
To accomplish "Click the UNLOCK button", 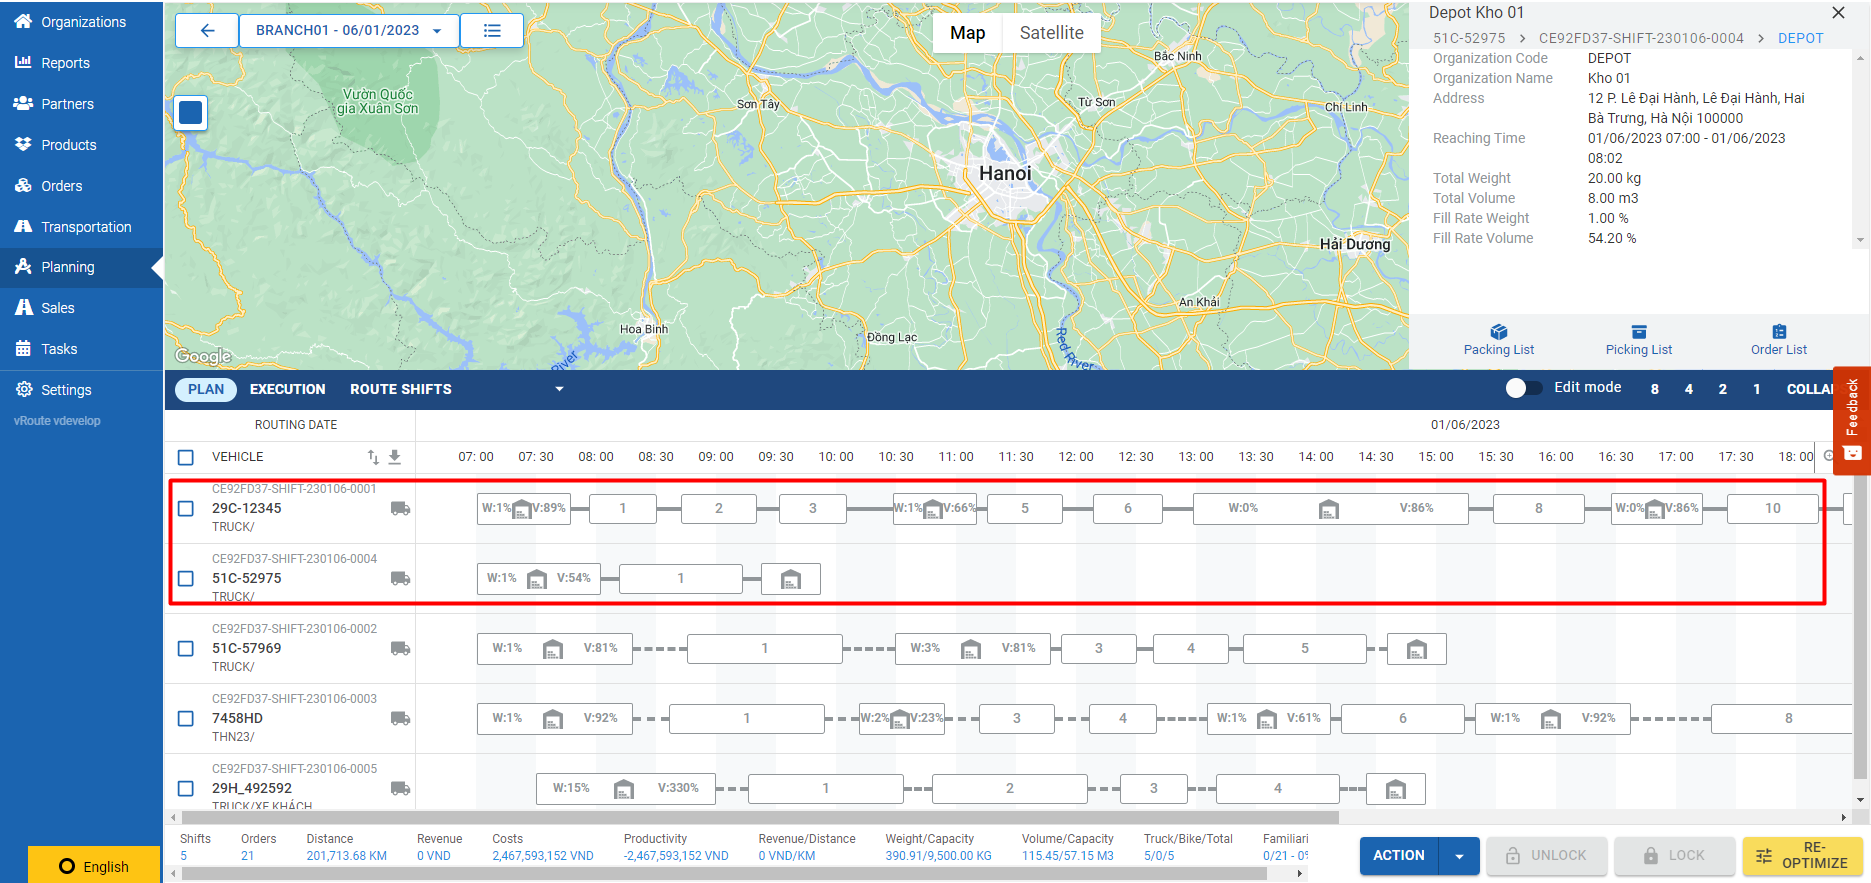I will [x=1546, y=856].
